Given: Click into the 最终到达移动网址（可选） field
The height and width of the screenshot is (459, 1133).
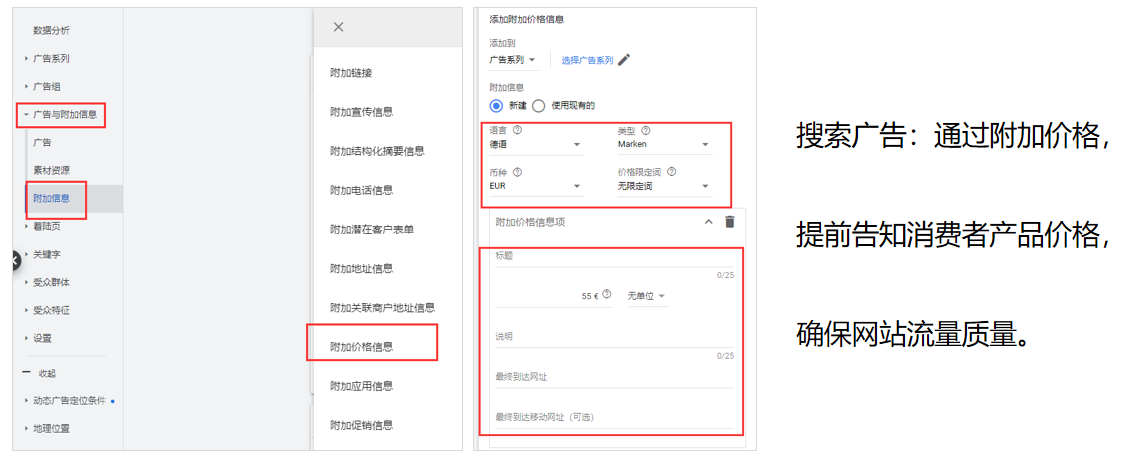Looking at the screenshot, I should click(x=614, y=419).
